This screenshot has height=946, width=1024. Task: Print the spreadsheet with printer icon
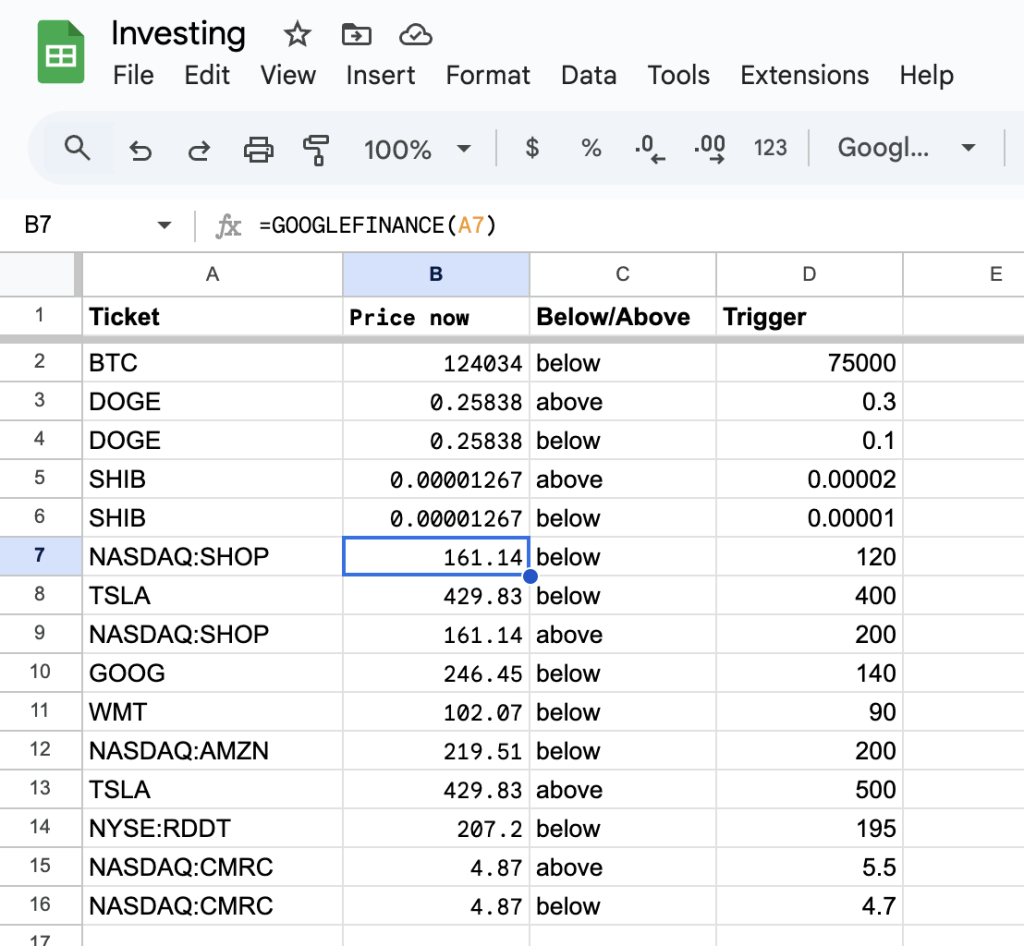(x=258, y=150)
